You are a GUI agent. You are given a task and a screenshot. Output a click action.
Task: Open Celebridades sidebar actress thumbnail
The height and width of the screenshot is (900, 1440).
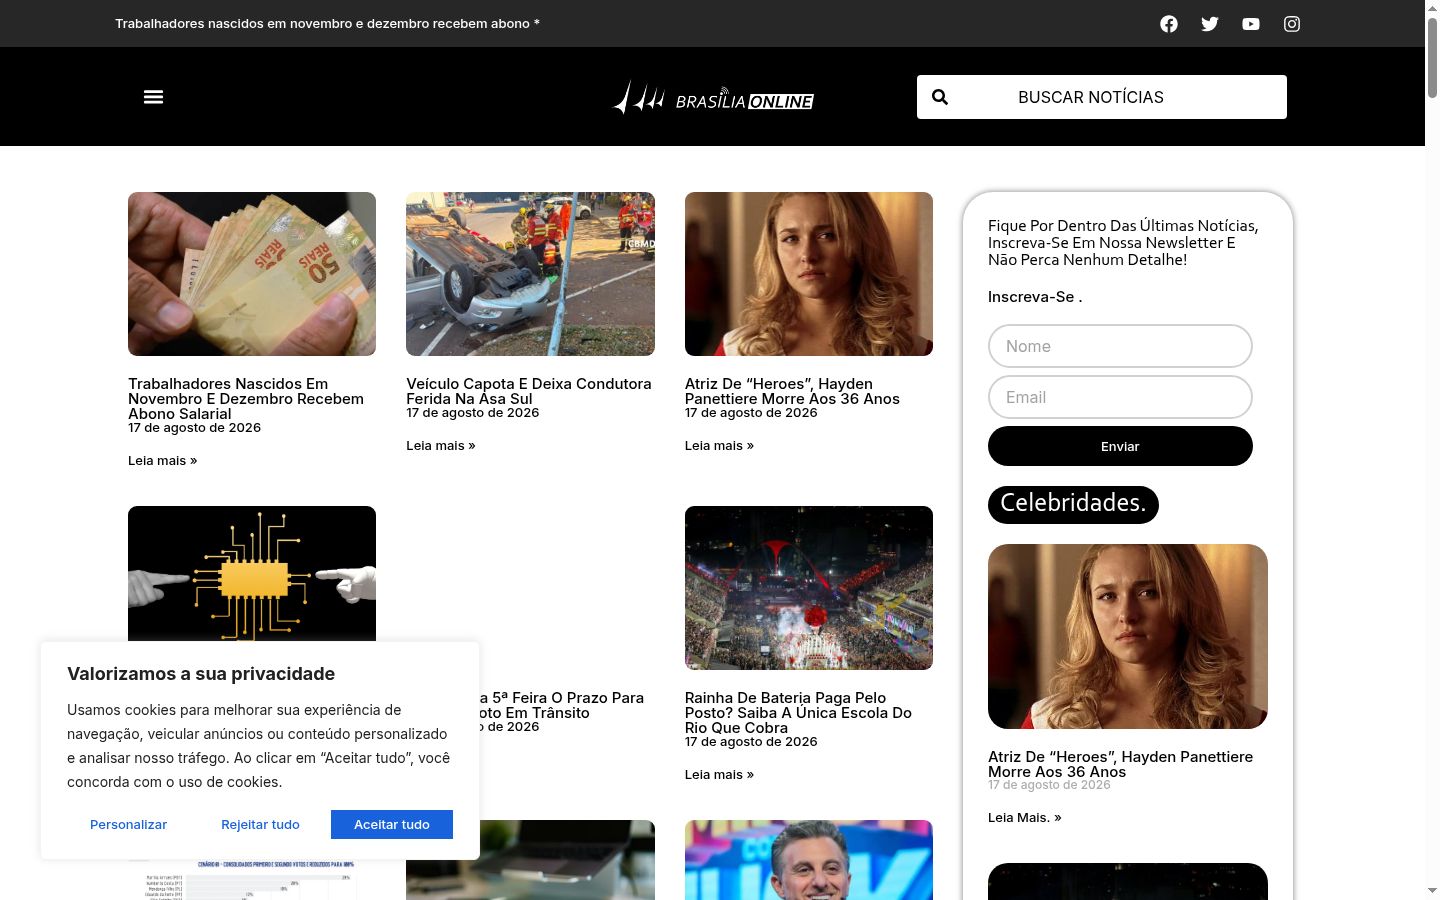pos(1128,636)
